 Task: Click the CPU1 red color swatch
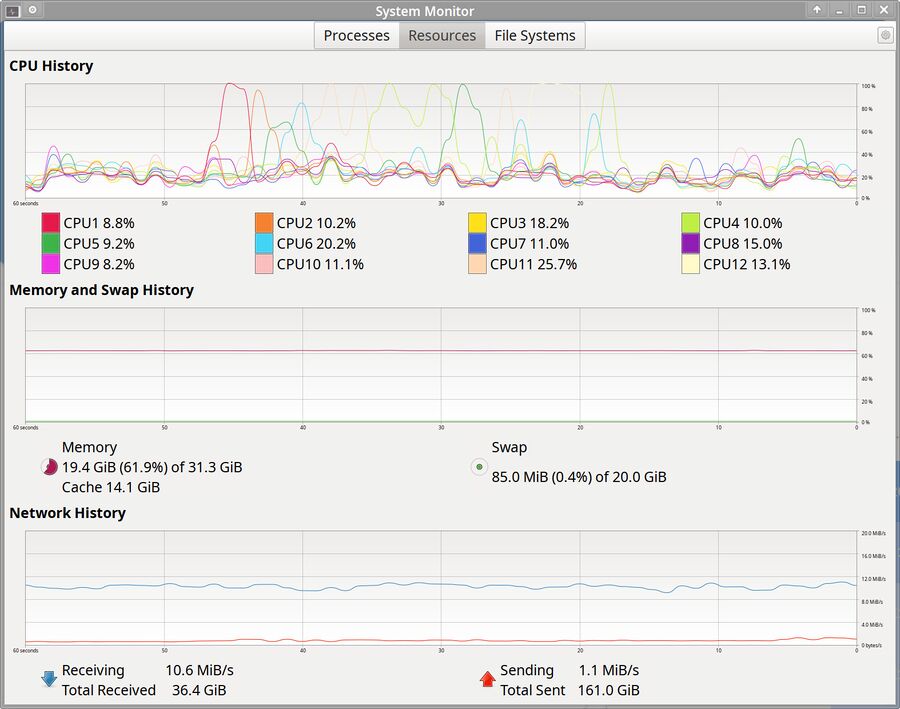[51, 223]
